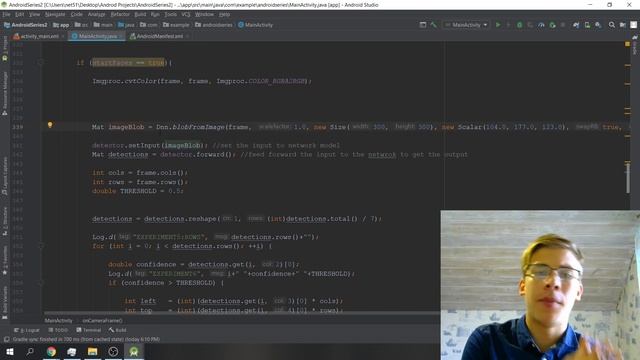Close the AndroidManifest.xml tab

pos(187,36)
